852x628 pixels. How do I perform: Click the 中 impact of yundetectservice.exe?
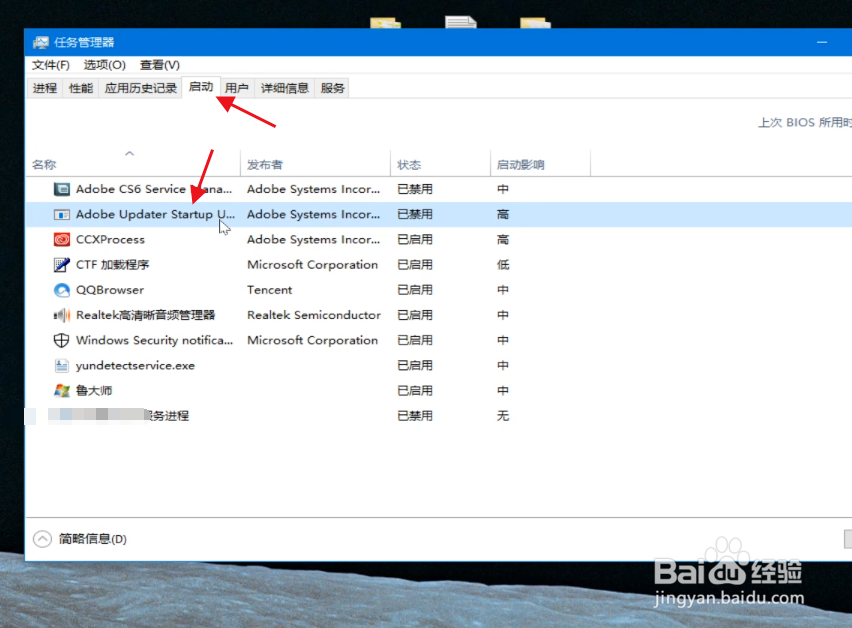click(x=503, y=366)
